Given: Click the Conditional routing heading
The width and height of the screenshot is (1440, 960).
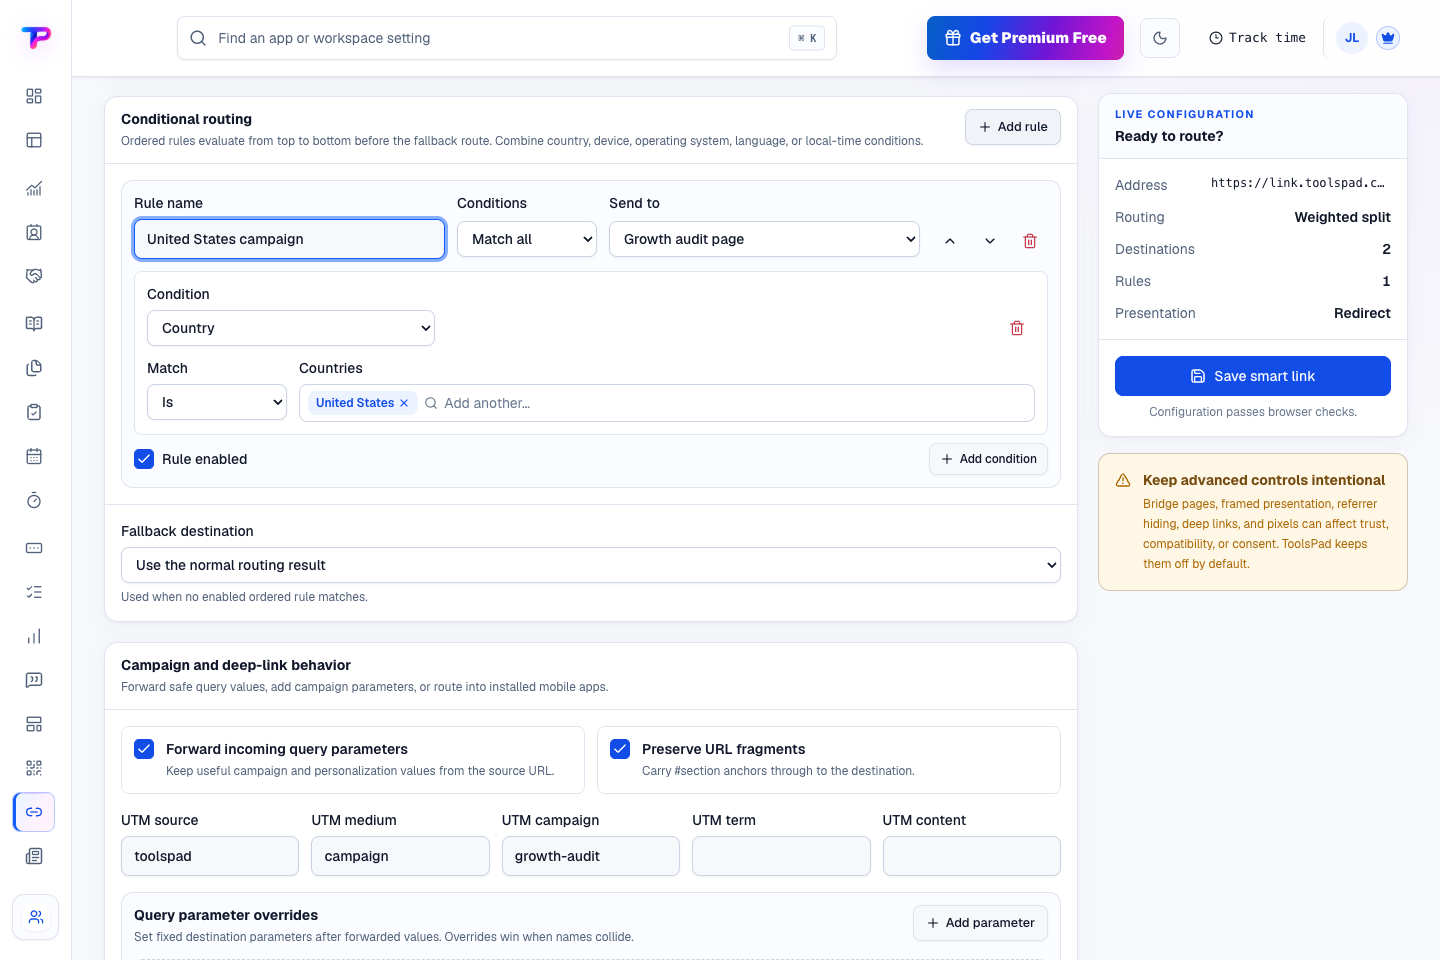Looking at the screenshot, I should coord(186,119).
